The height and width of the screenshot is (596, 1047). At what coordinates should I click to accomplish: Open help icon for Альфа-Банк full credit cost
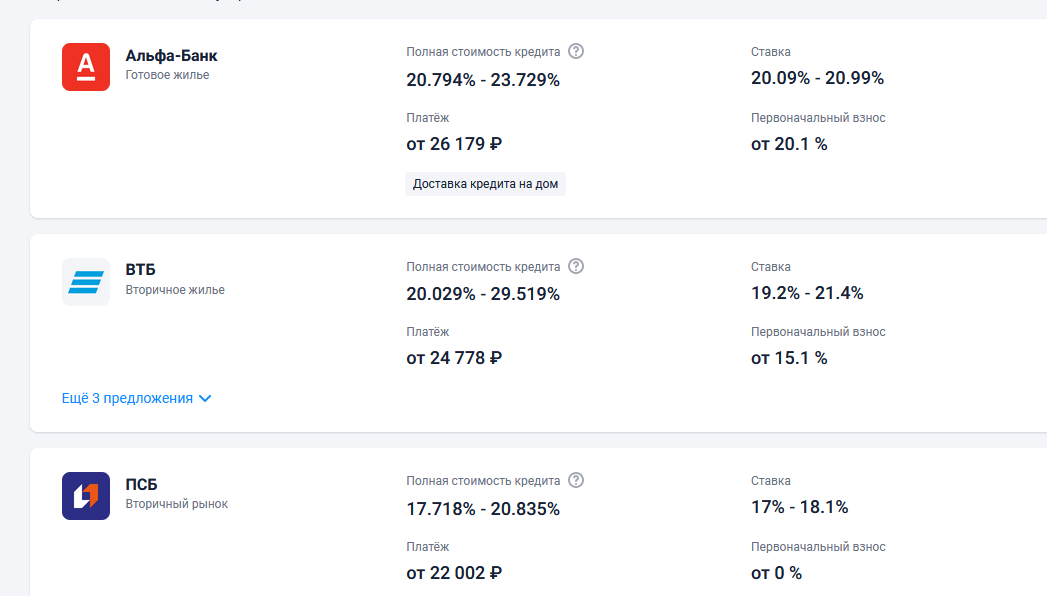point(576,51)
